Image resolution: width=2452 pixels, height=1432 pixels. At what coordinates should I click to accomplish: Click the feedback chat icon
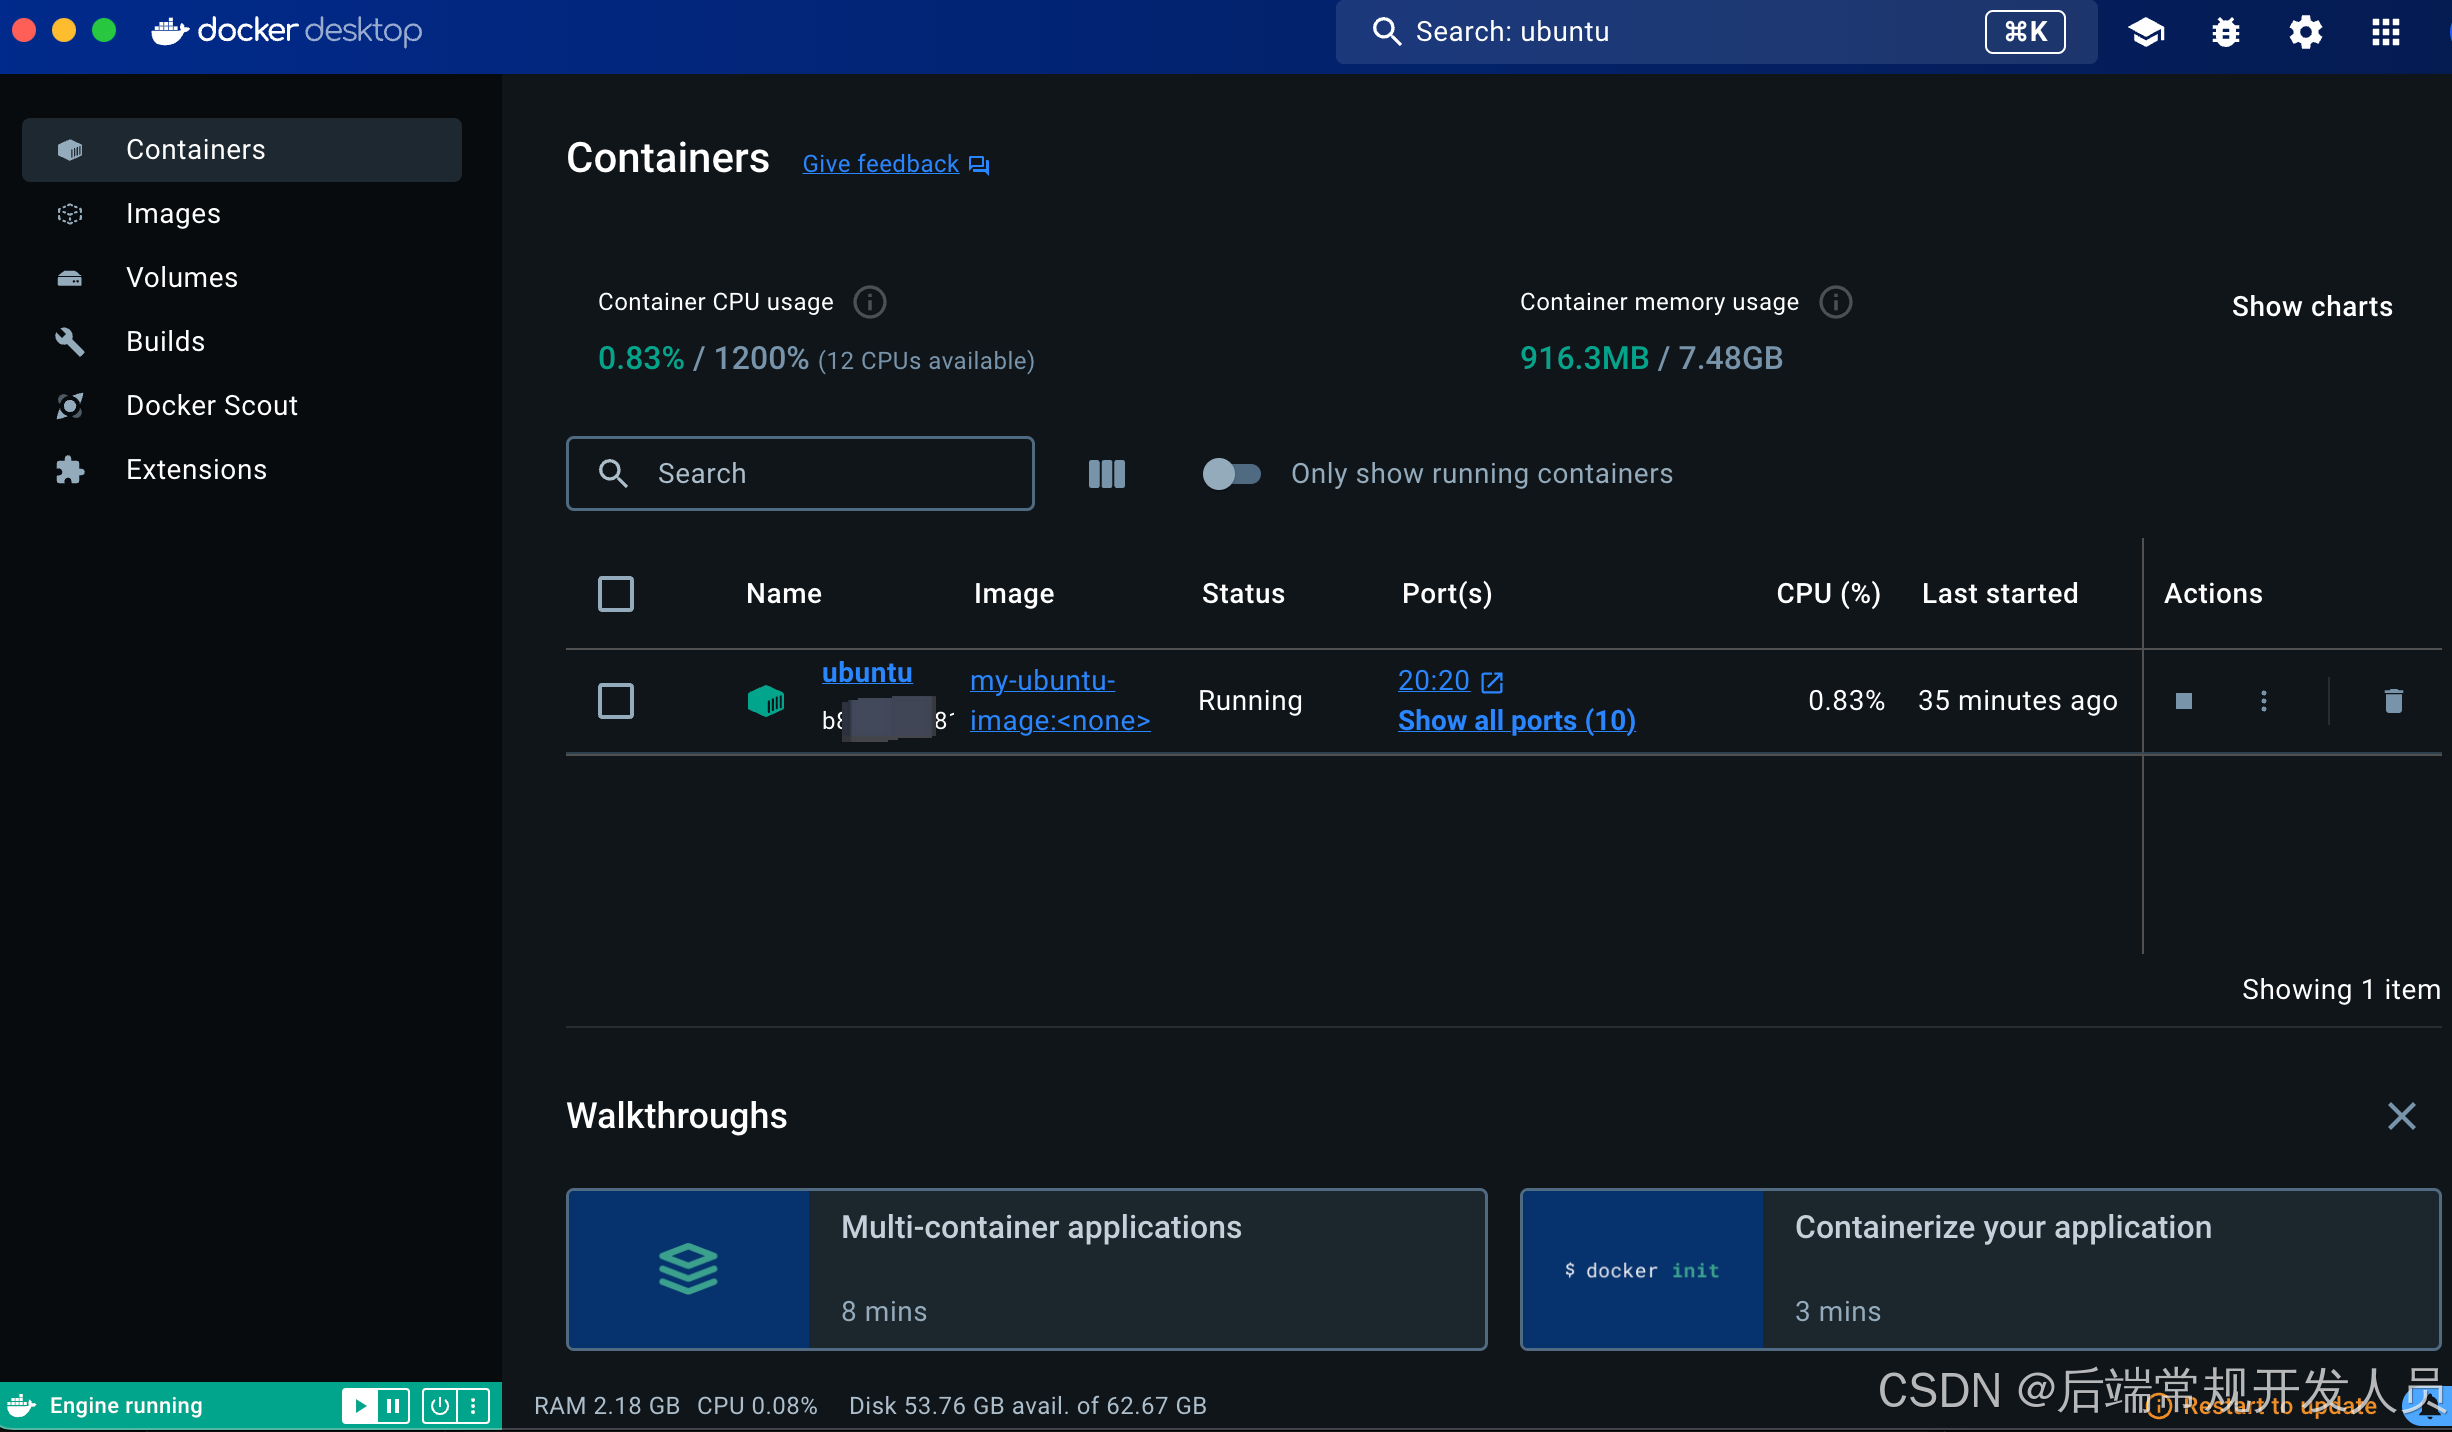[979, 165]
